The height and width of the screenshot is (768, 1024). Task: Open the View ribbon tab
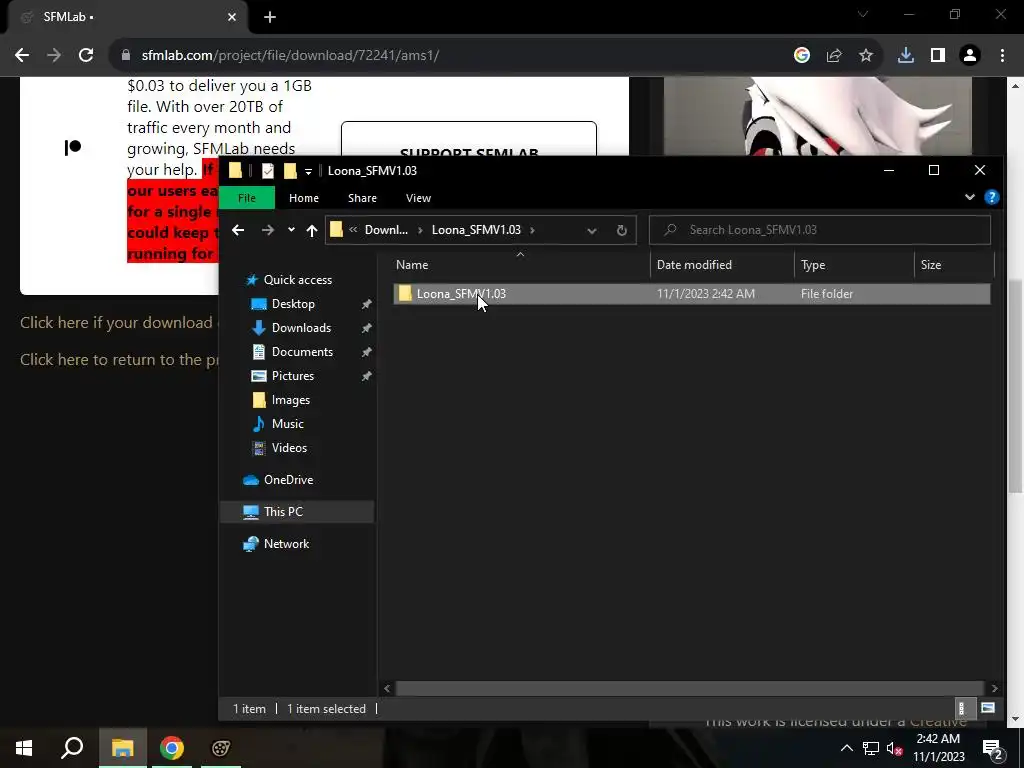pyautogui.click(x=418, y=198)
